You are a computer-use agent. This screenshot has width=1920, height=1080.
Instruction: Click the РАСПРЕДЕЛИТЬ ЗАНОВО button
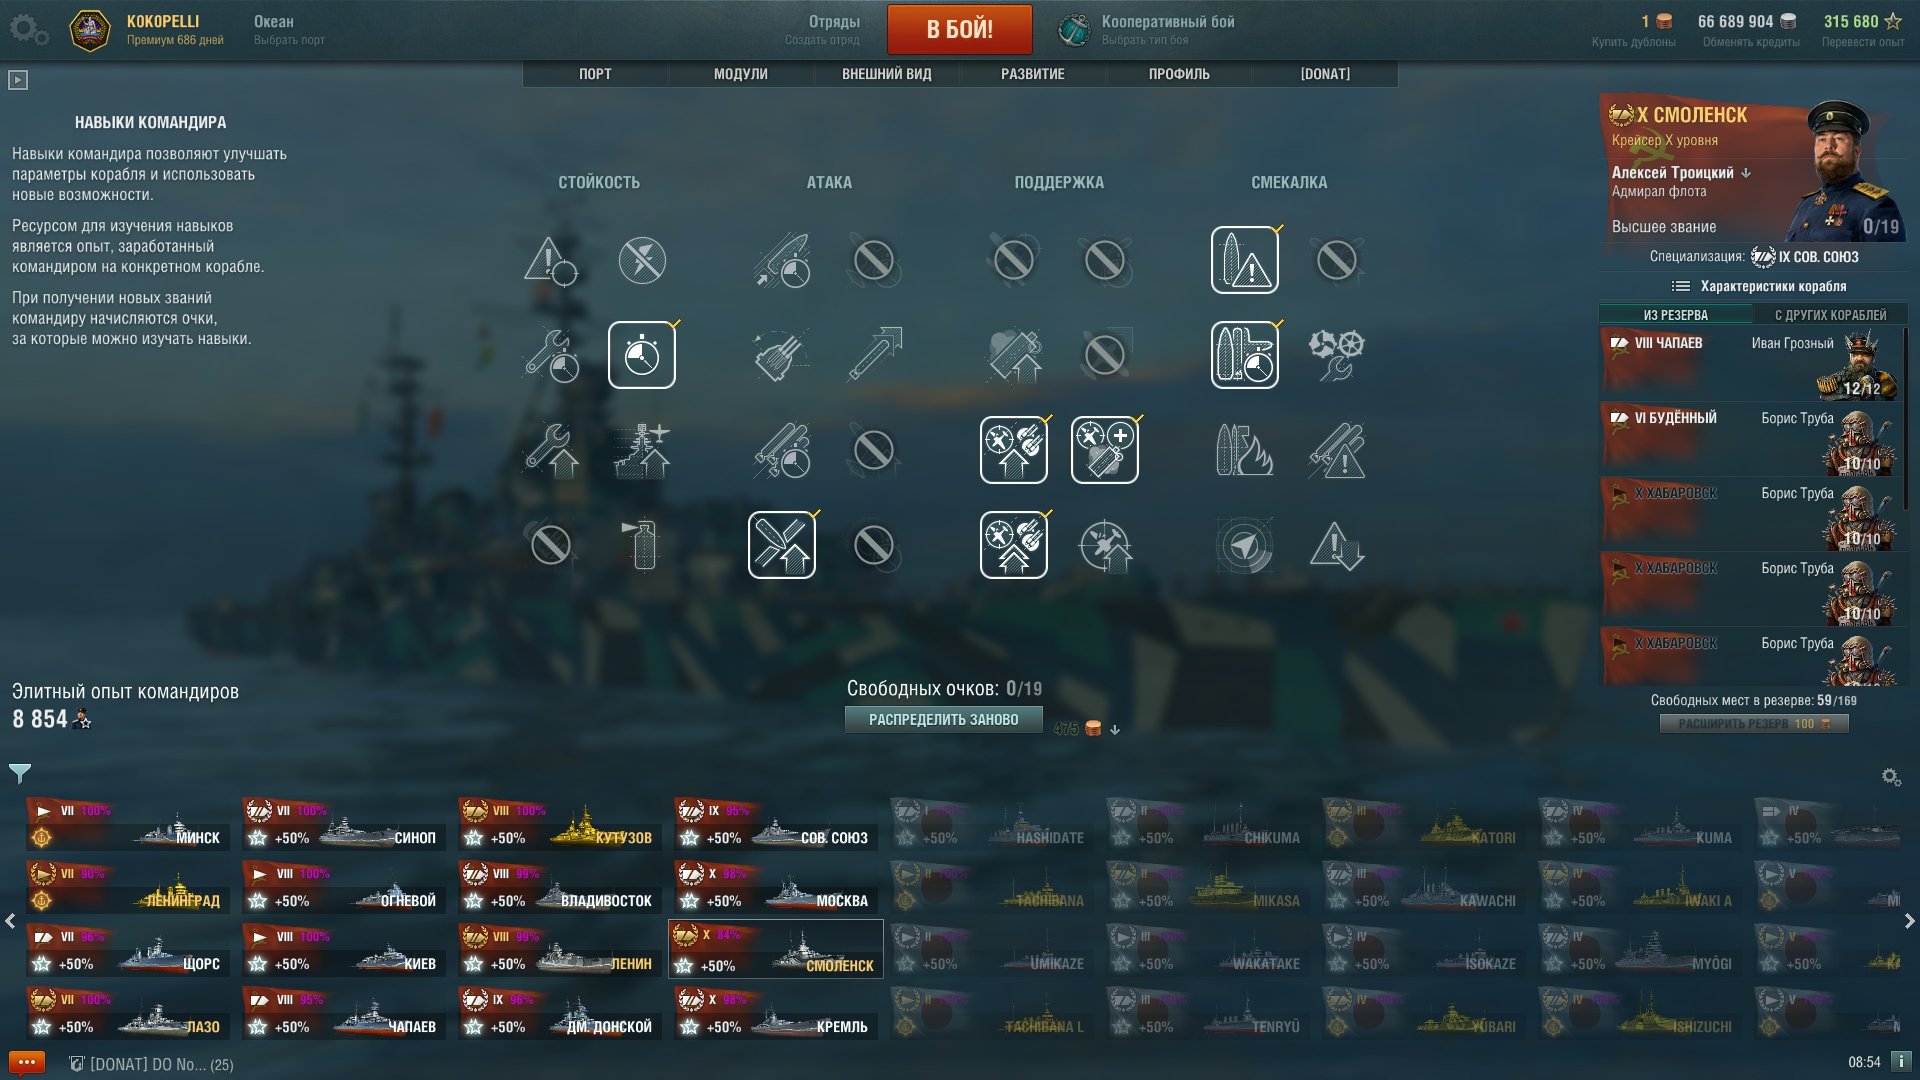point(944,720)
